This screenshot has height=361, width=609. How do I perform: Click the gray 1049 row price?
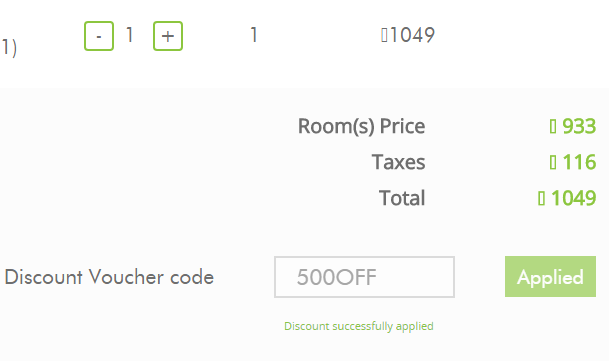412,35
